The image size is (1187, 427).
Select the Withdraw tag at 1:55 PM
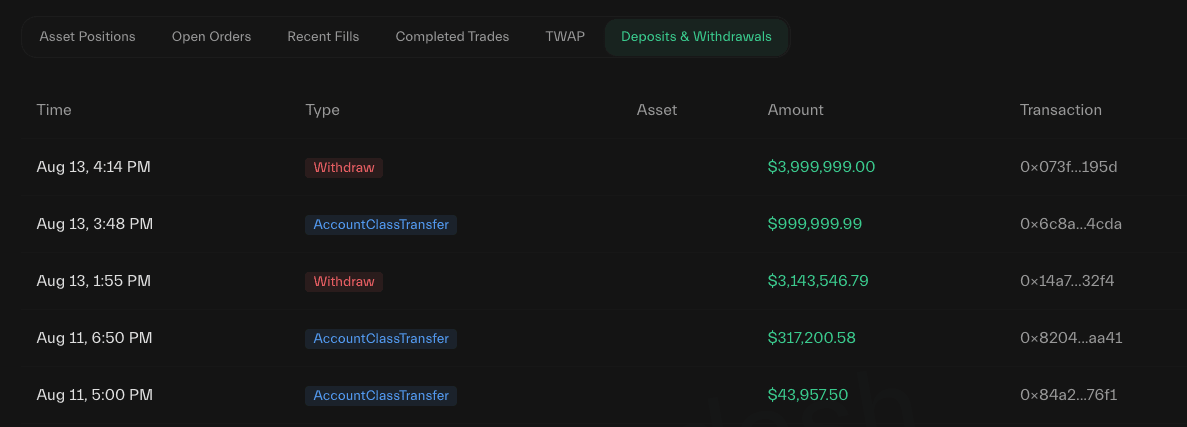(344, 282)
